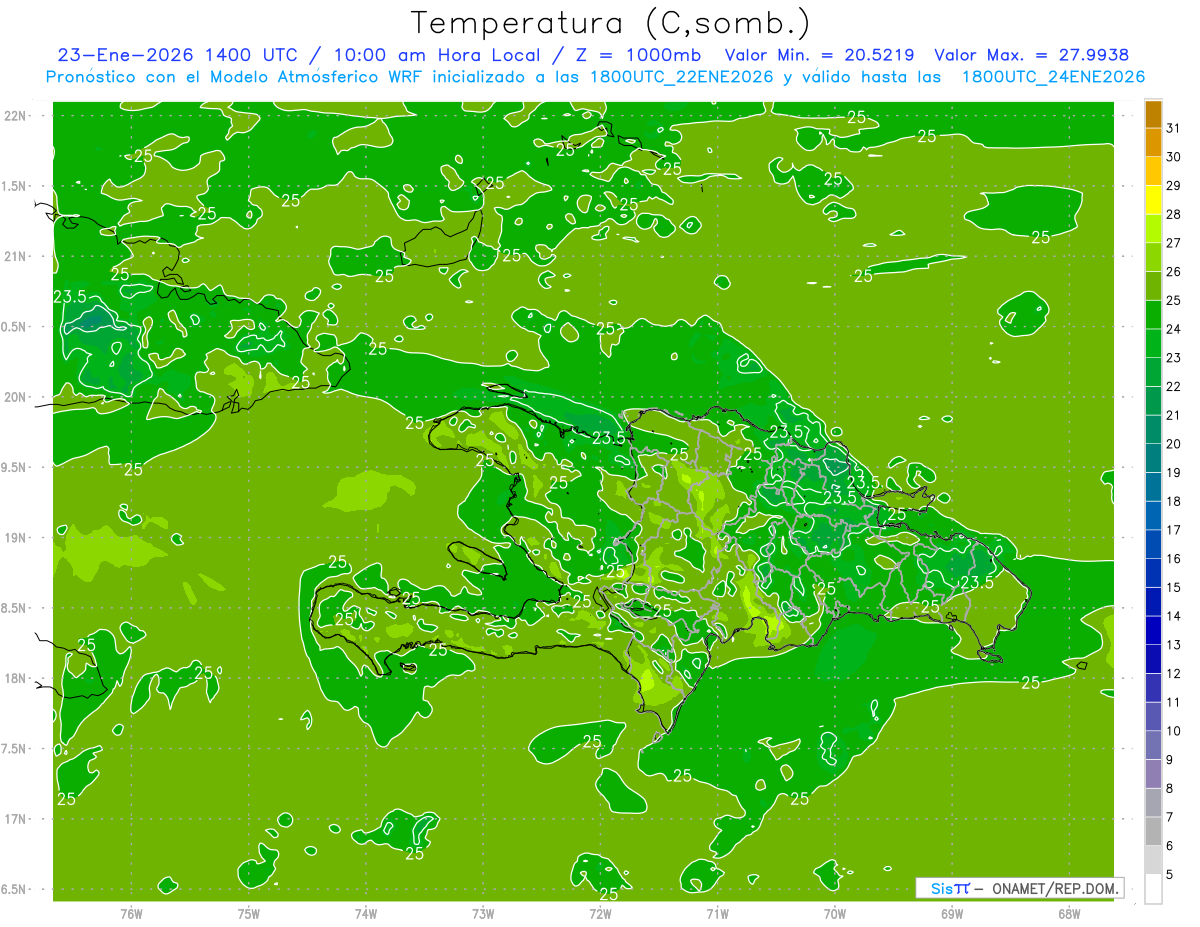Screen dimensions: 1200x927
Task: Click white swatch below 5 on color bar
Action: click(x=1153, y=889)
